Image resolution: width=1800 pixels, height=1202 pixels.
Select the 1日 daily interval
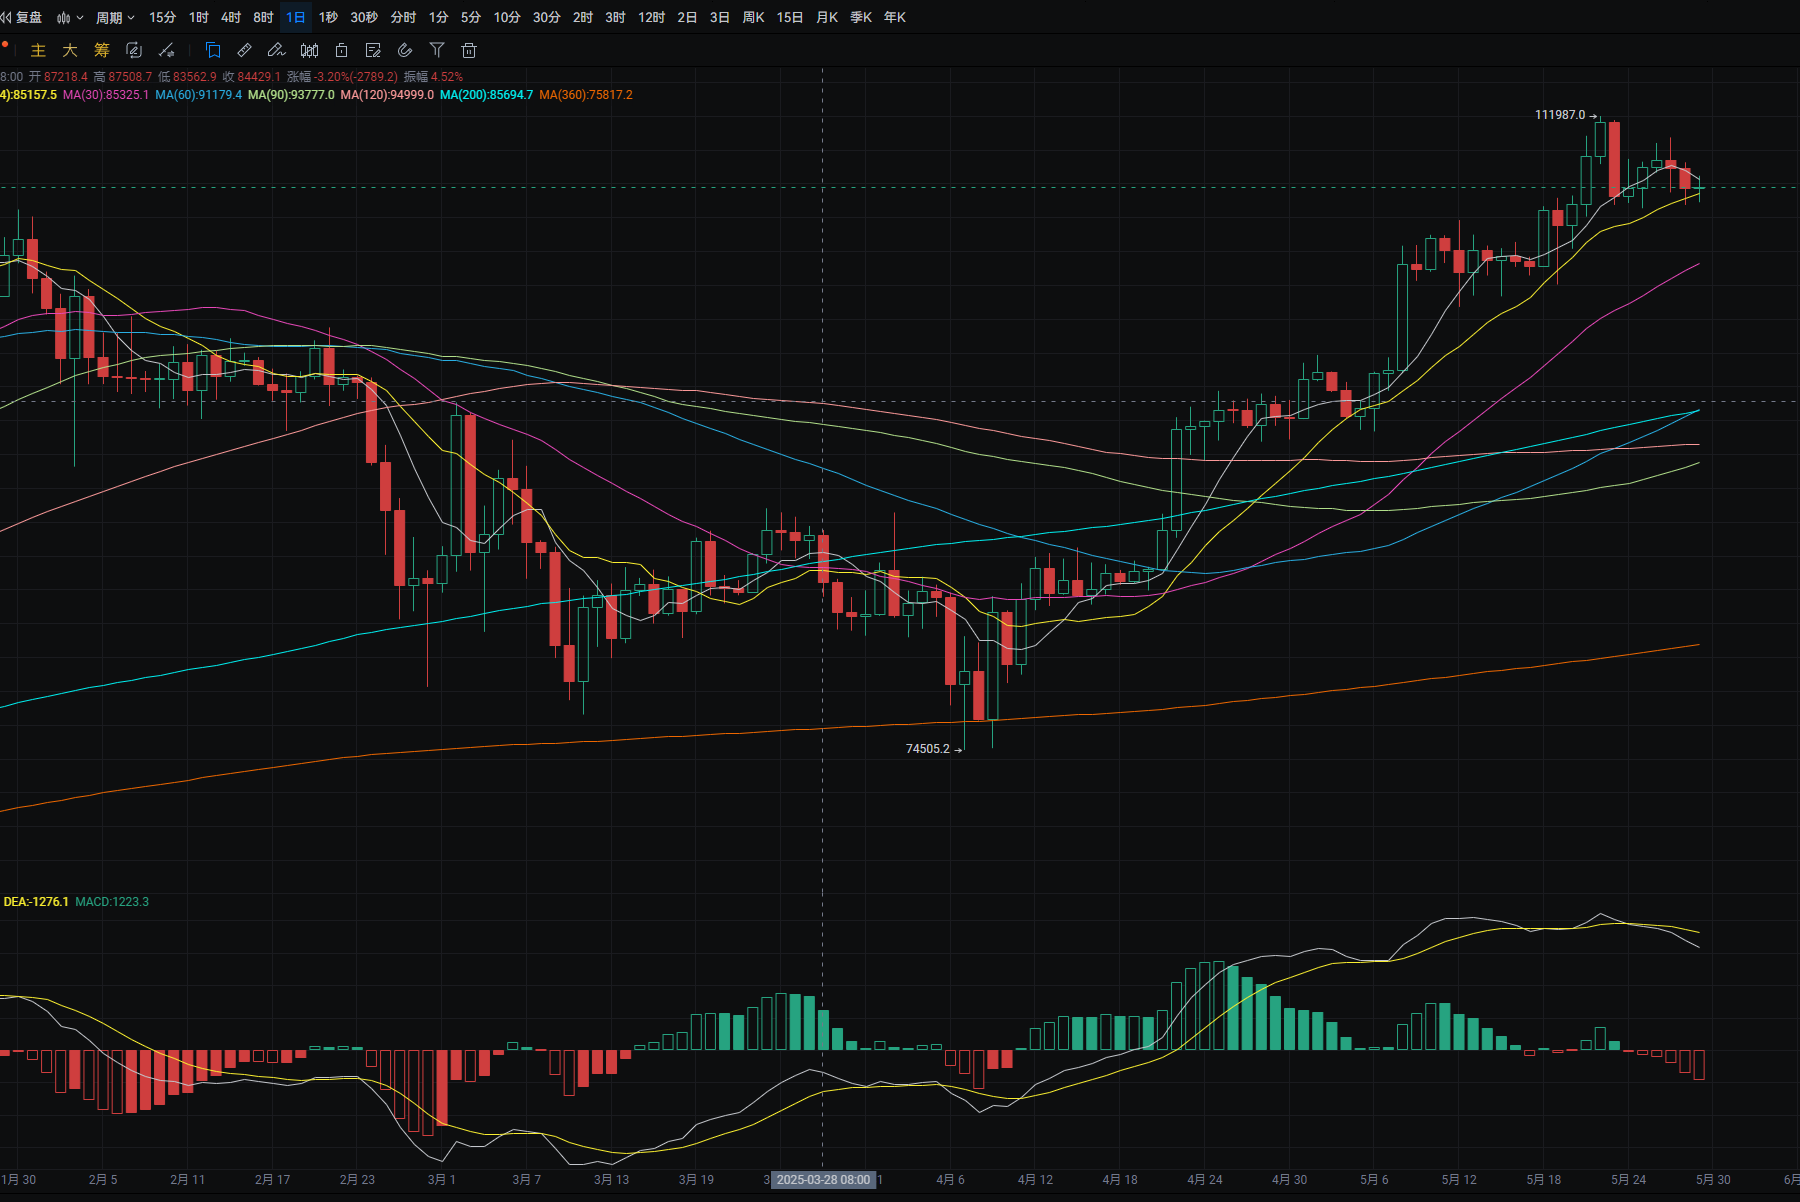coord(296,17)
